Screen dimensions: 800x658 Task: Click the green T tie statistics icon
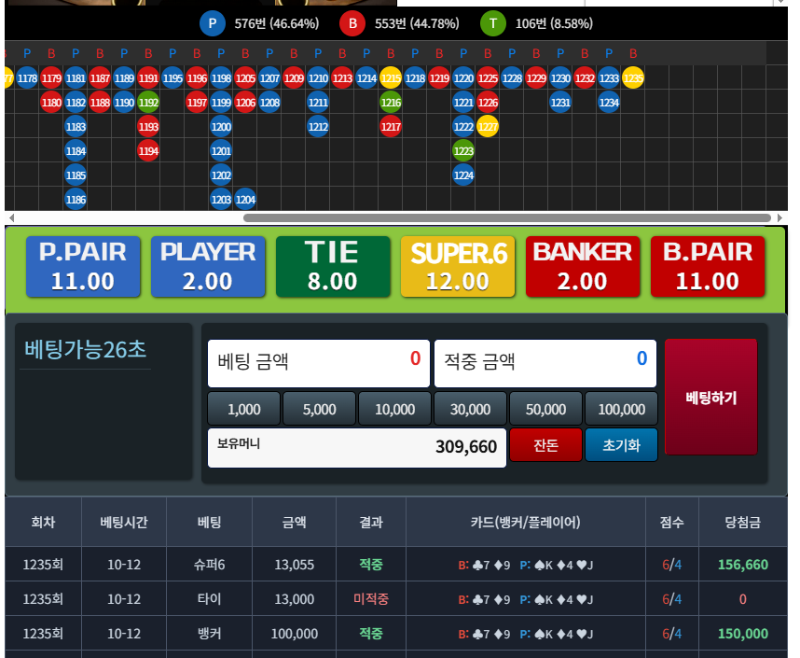(492, 23)
